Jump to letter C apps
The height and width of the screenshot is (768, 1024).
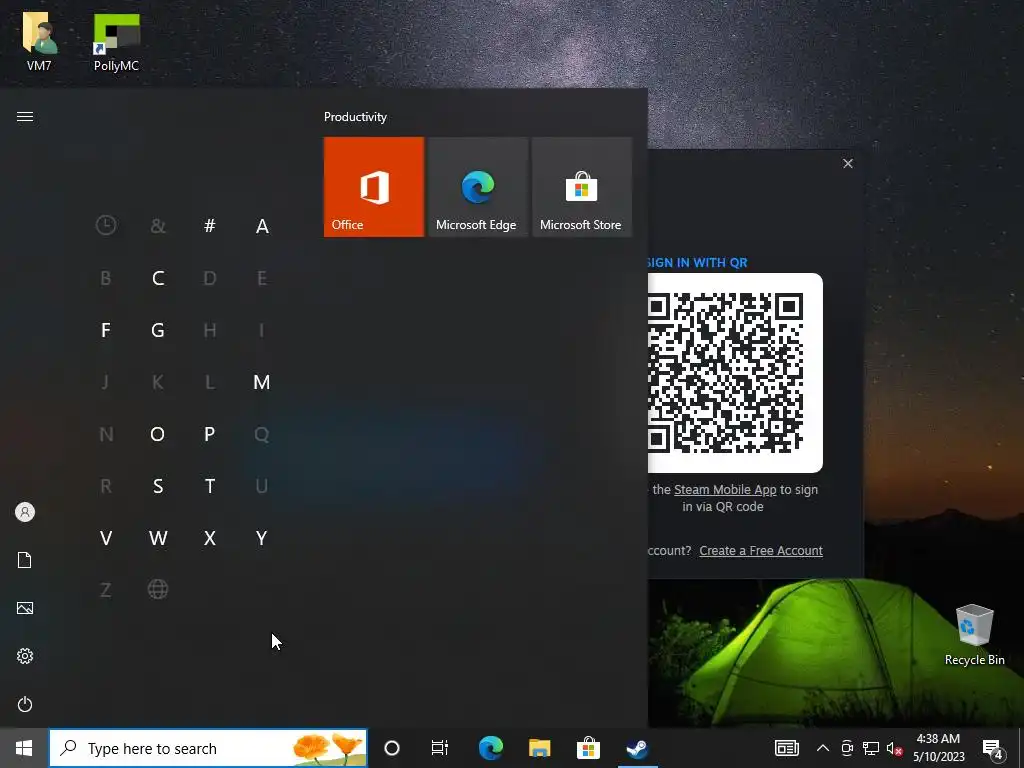pyautogui.click(x=157, y=278)
